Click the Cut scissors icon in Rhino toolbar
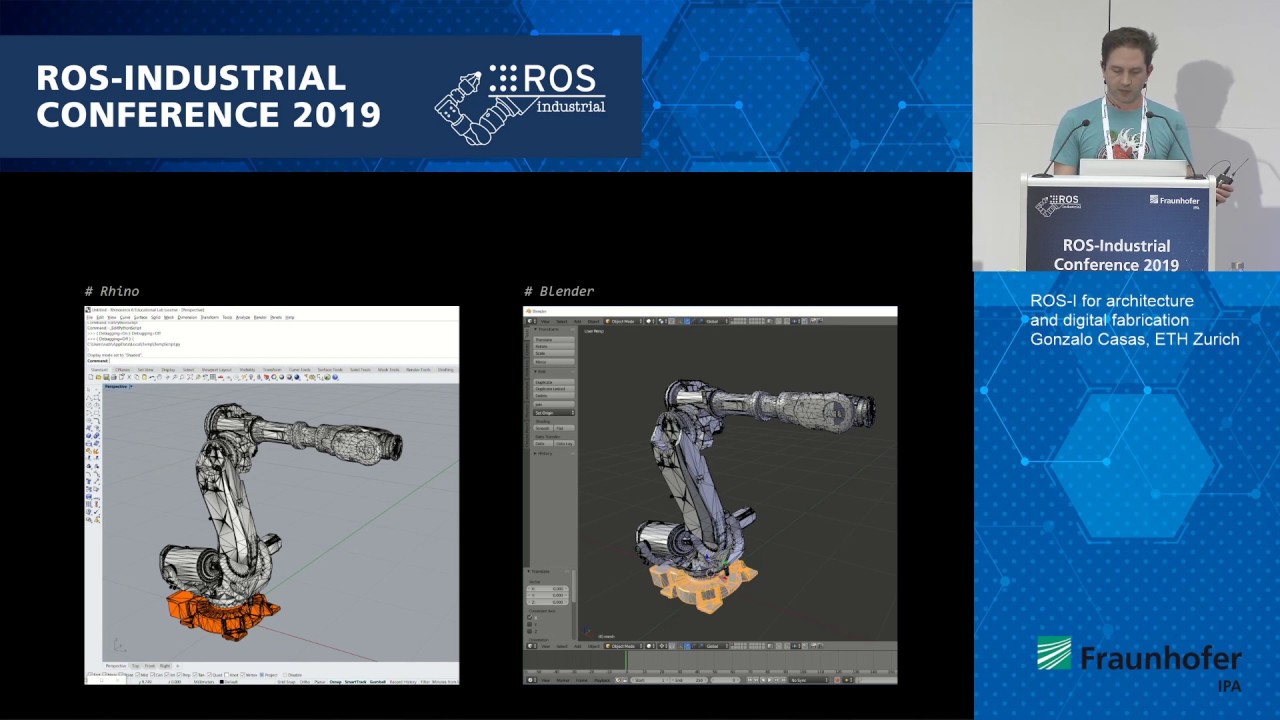This screenshot has height=720, width=1280. point(129,377)
